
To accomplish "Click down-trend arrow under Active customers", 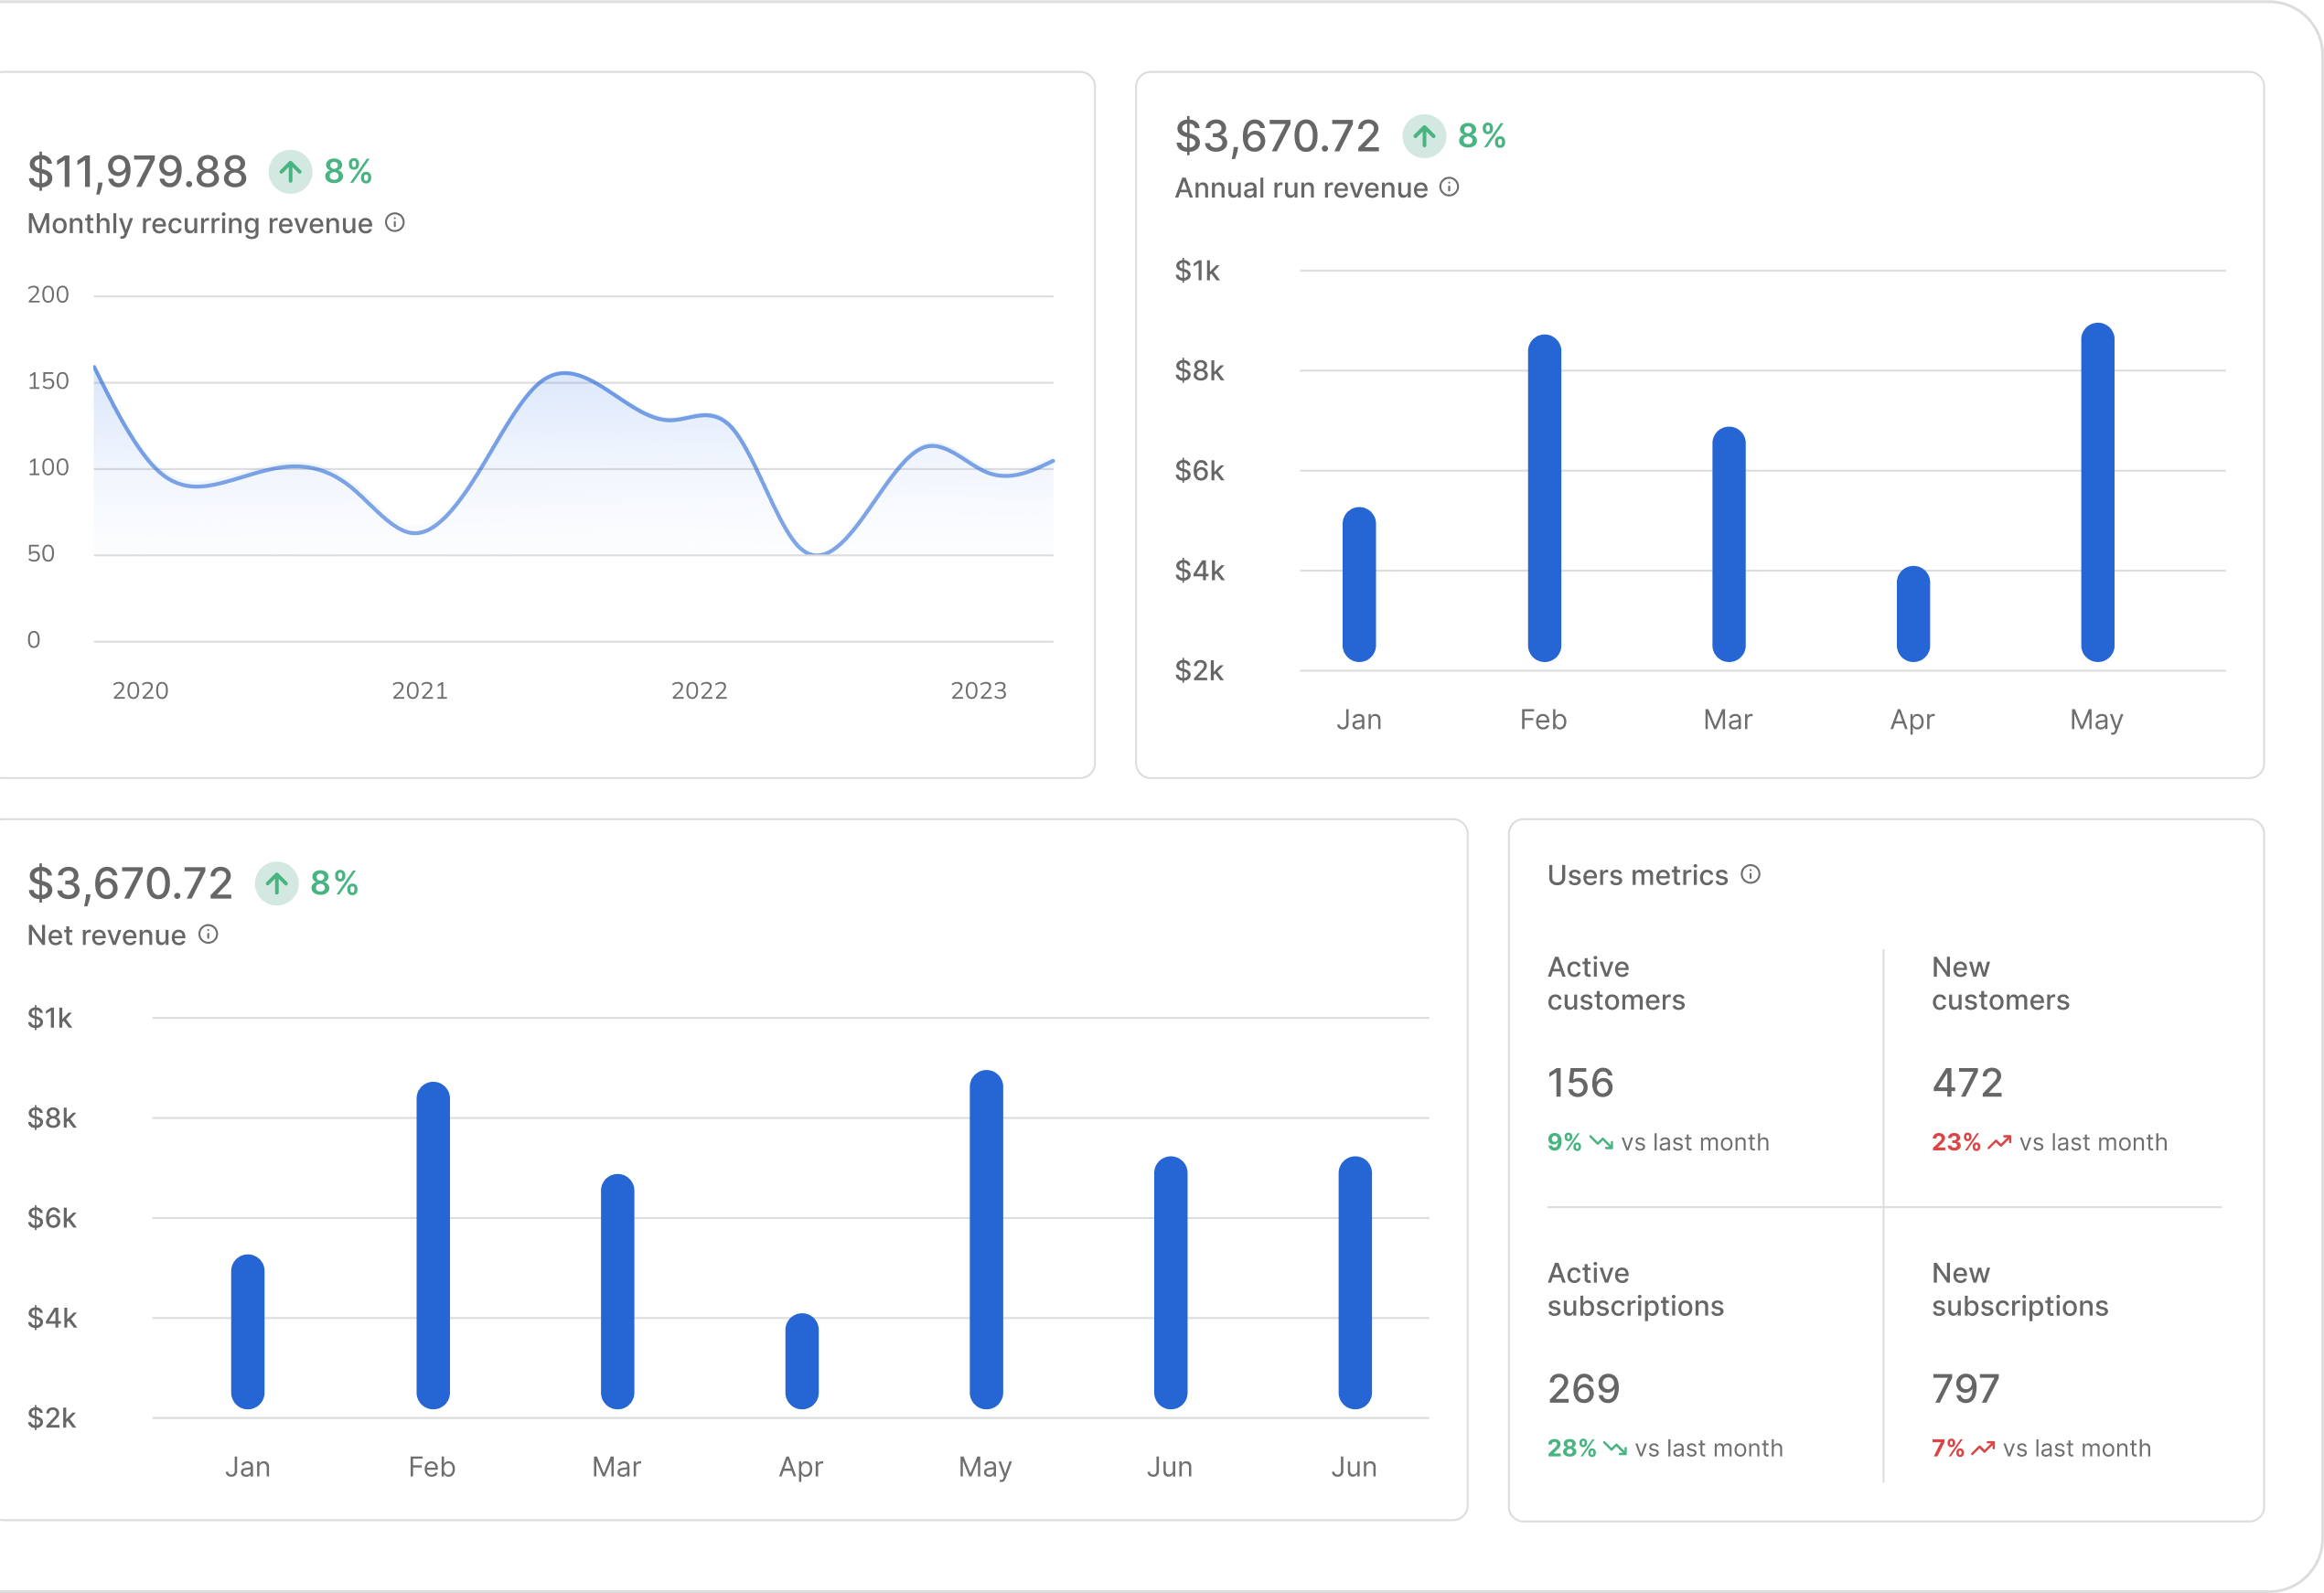I will pyautogui.click(x=1601, y=1142).
